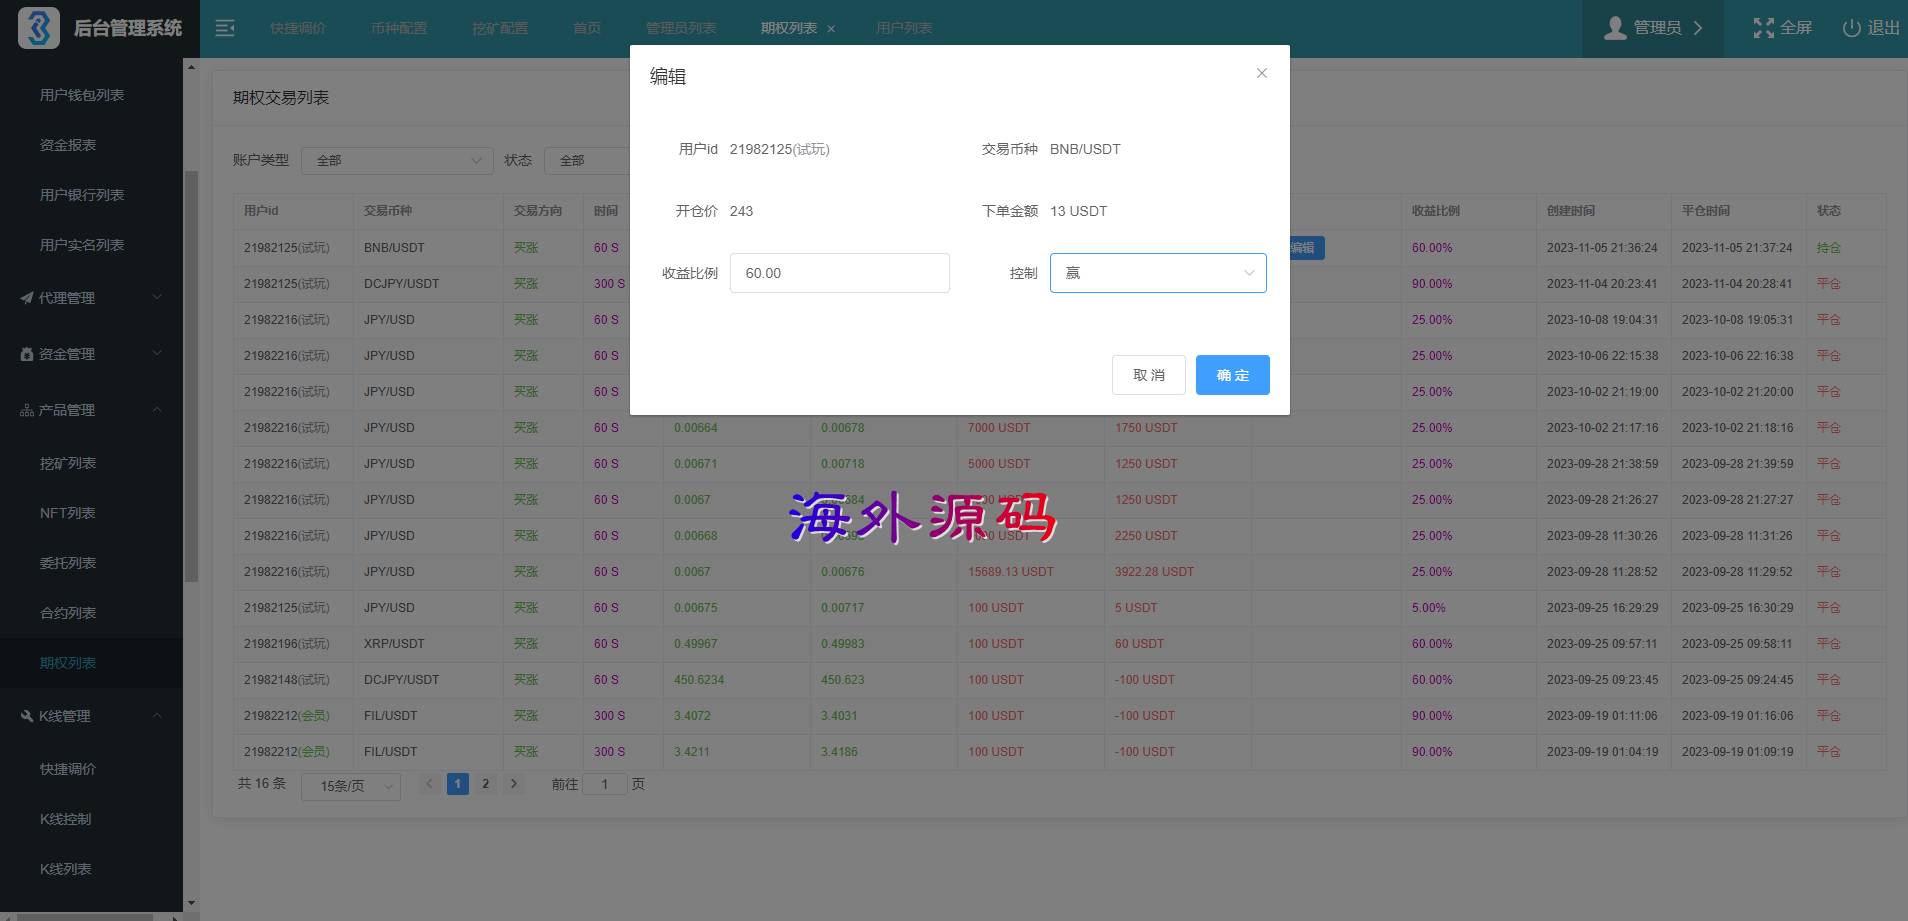
Task: Close the 期权列表 tab with its x
Action: [x=831, y=29]
